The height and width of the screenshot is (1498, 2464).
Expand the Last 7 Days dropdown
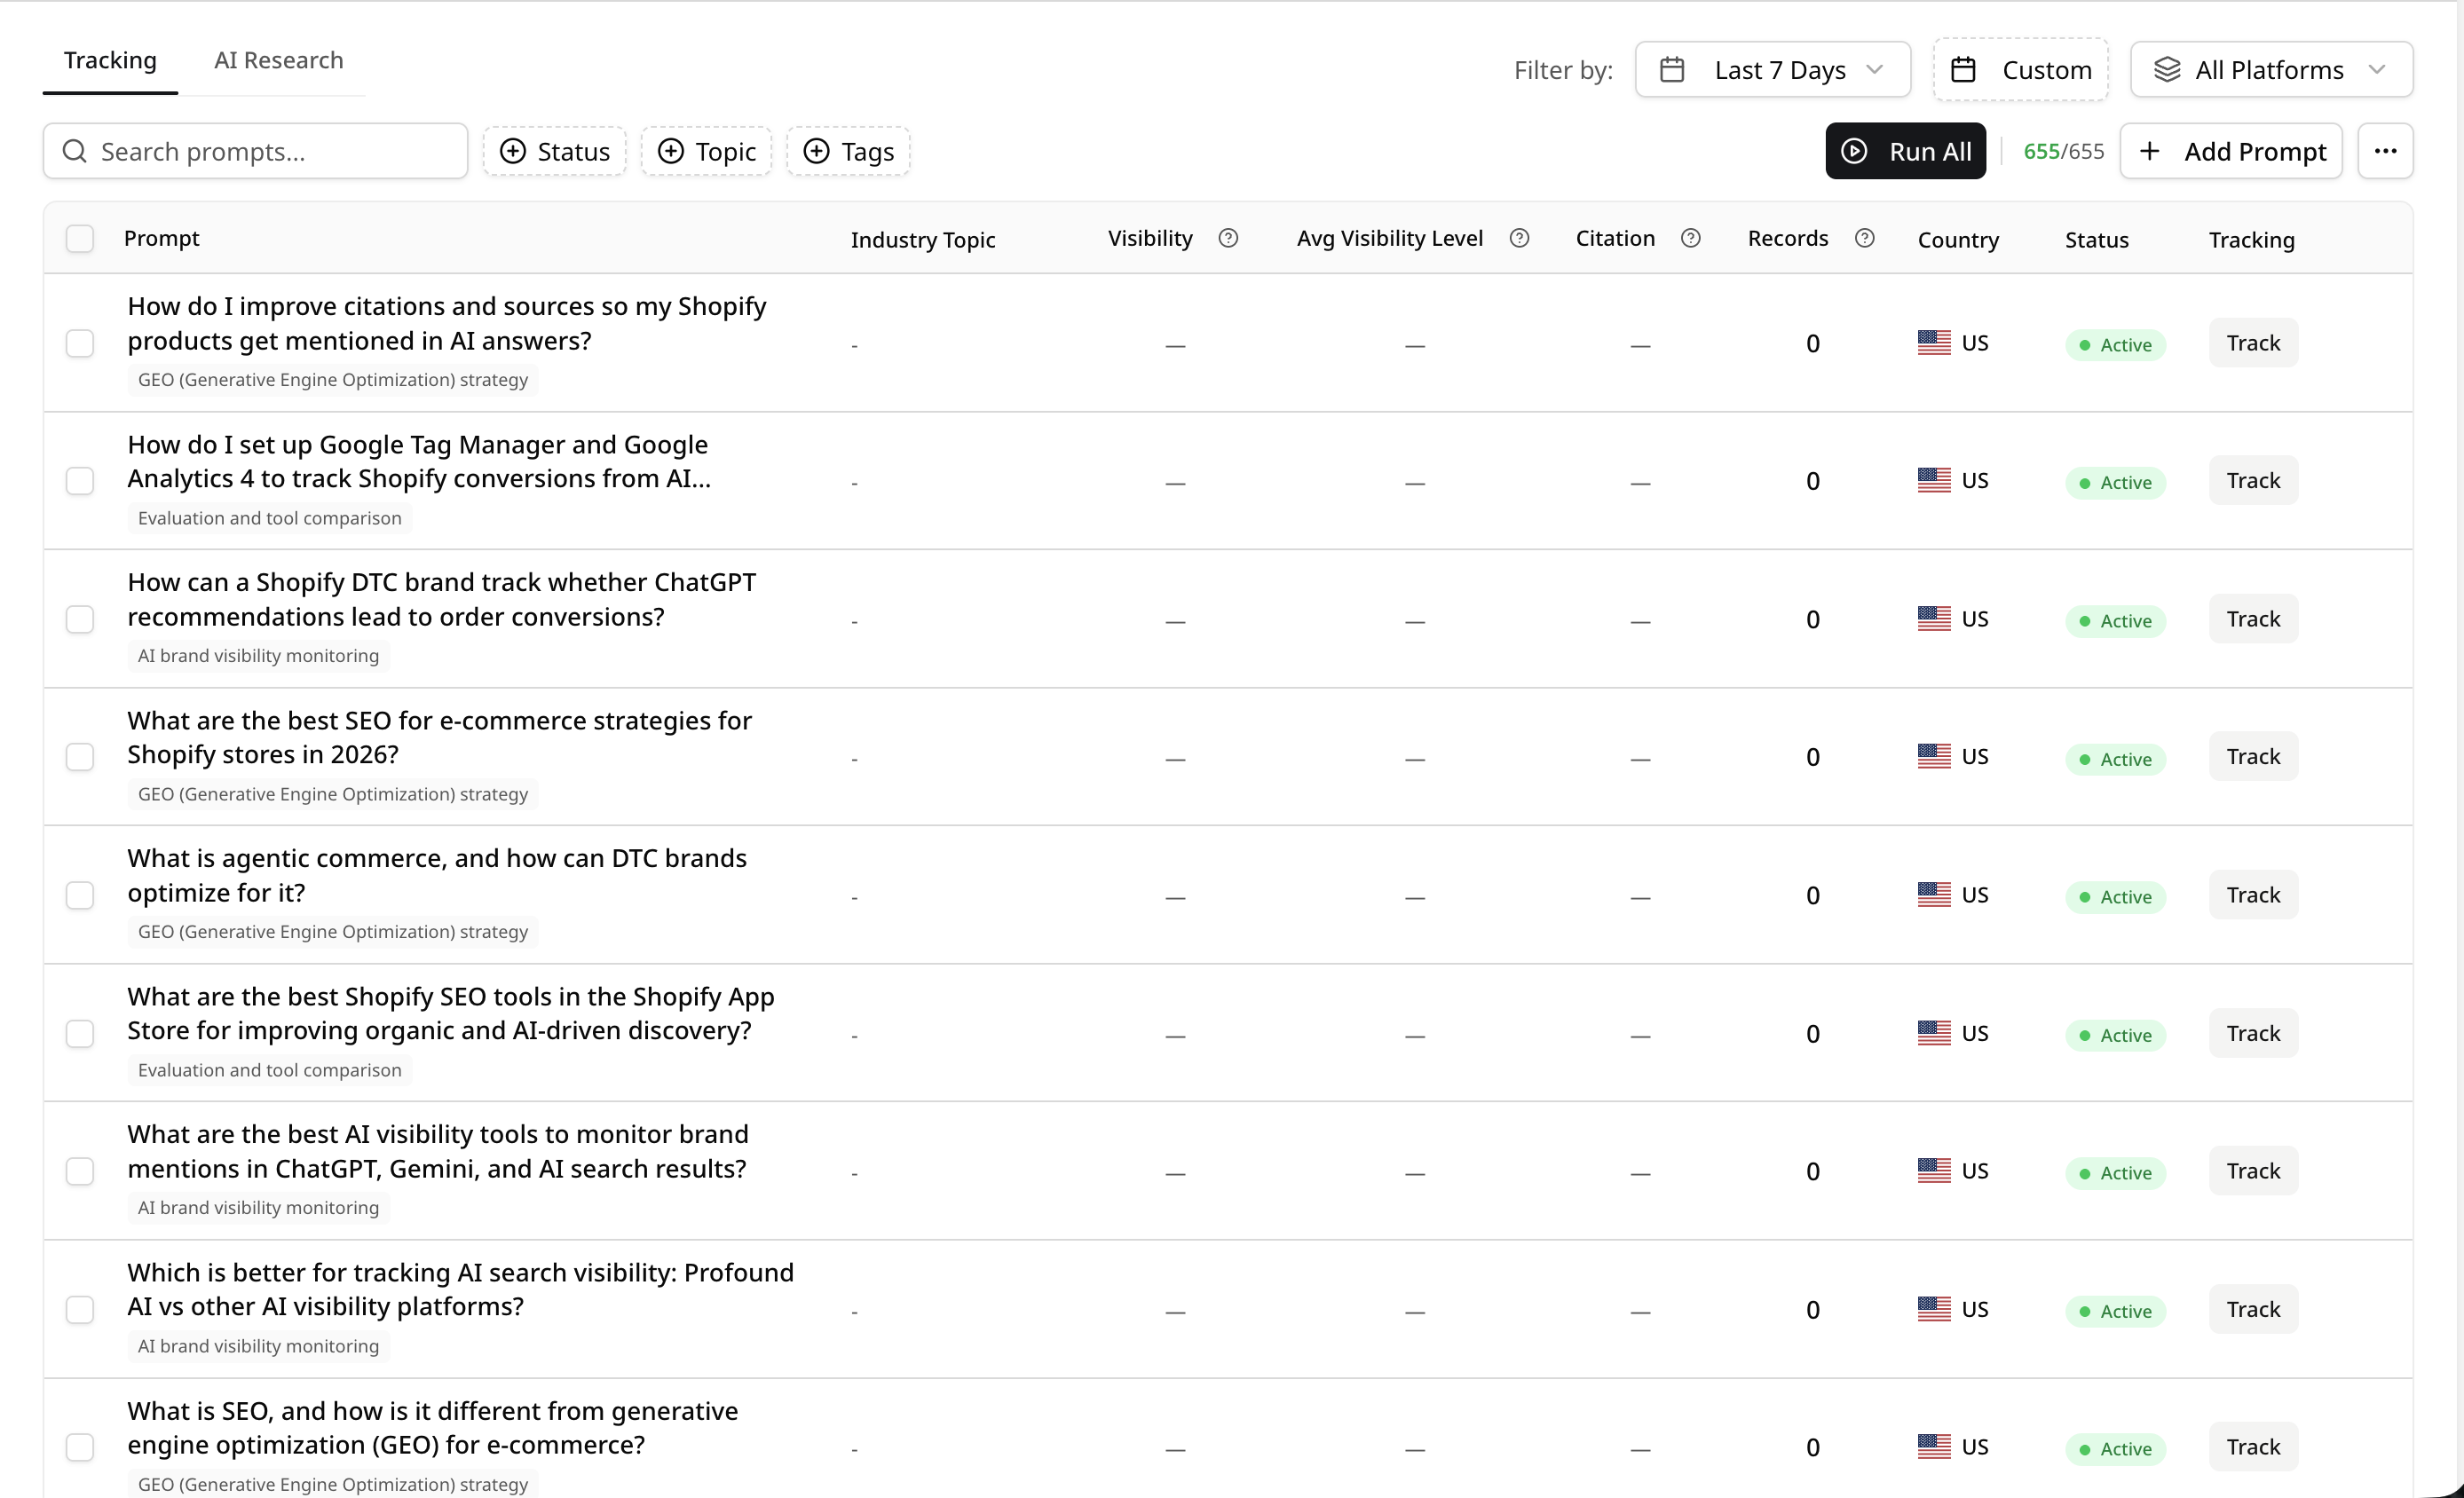point(1772,70)
